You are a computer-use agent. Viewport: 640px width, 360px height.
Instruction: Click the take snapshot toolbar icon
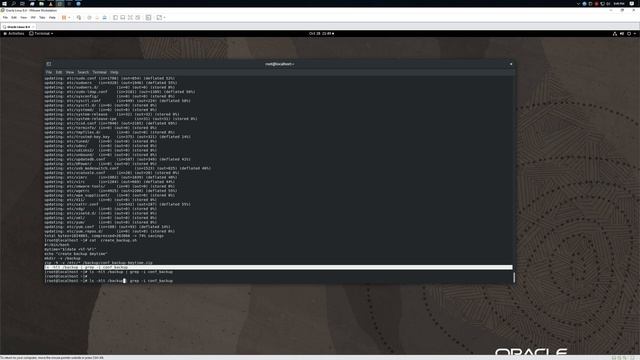coord(89,18)
